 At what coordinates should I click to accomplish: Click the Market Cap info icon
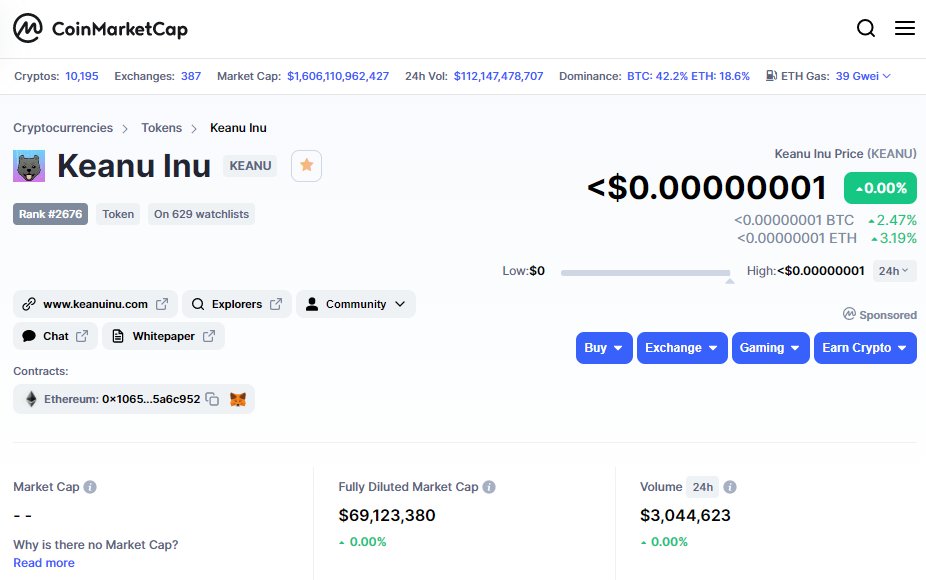point(90,487)
